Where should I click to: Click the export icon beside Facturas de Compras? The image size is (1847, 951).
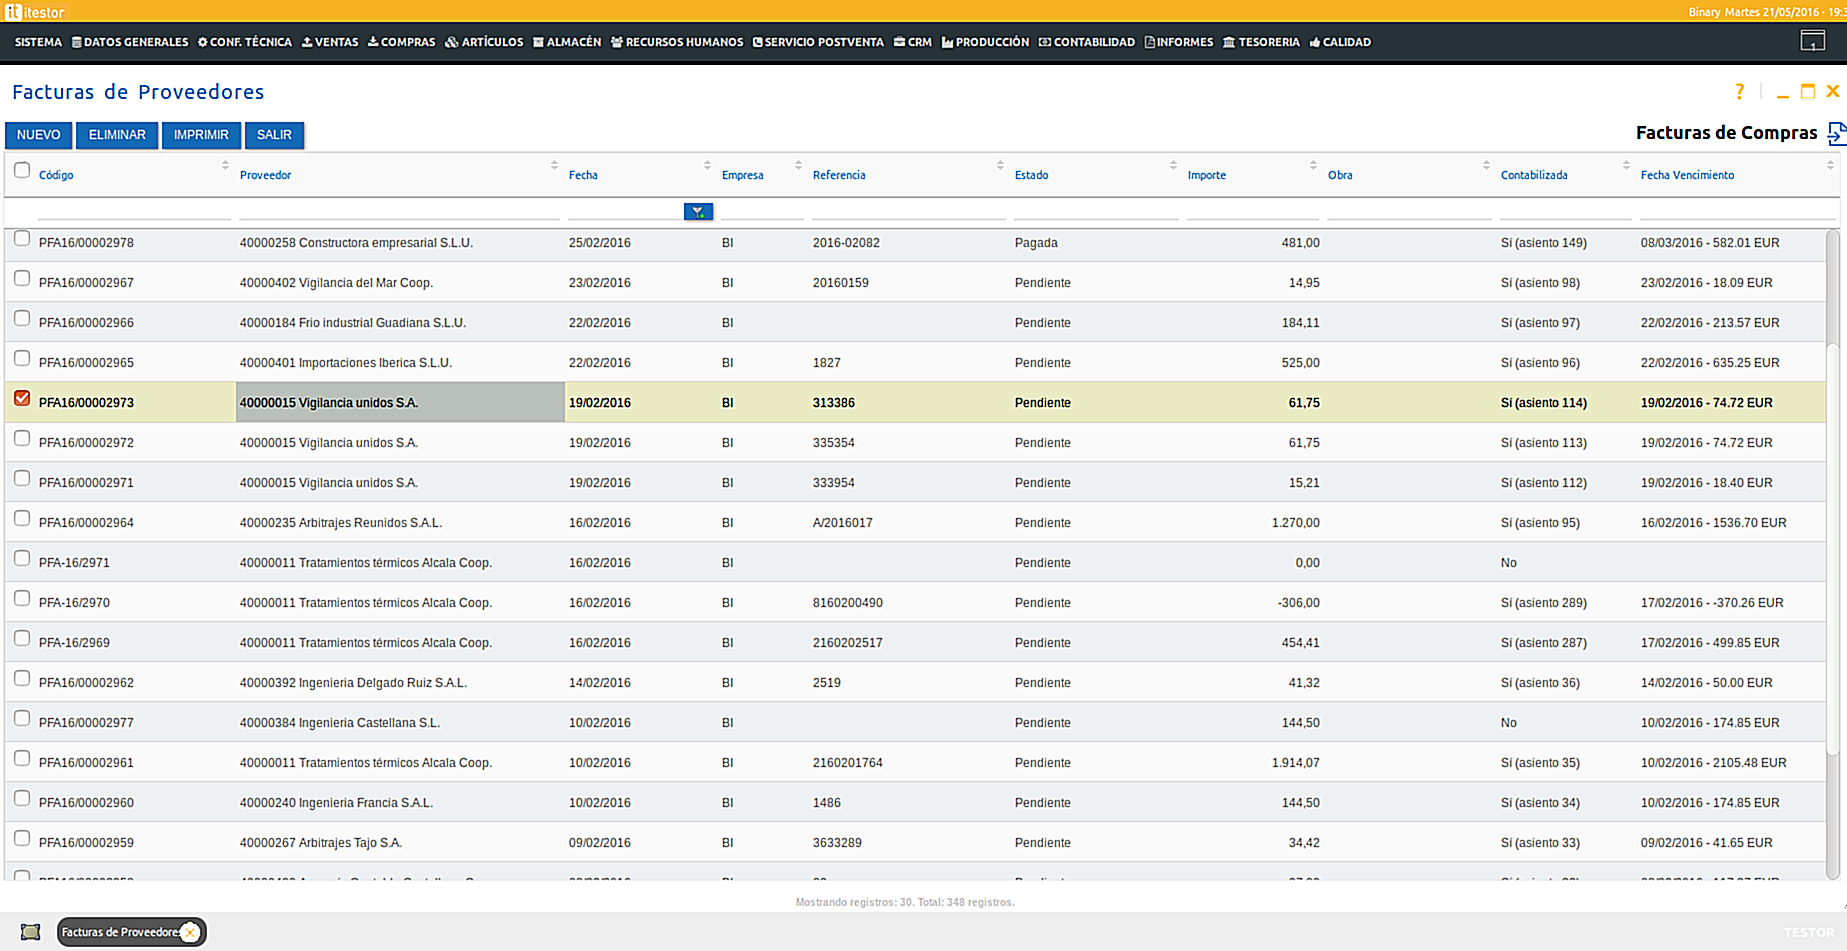(1836, 133)
